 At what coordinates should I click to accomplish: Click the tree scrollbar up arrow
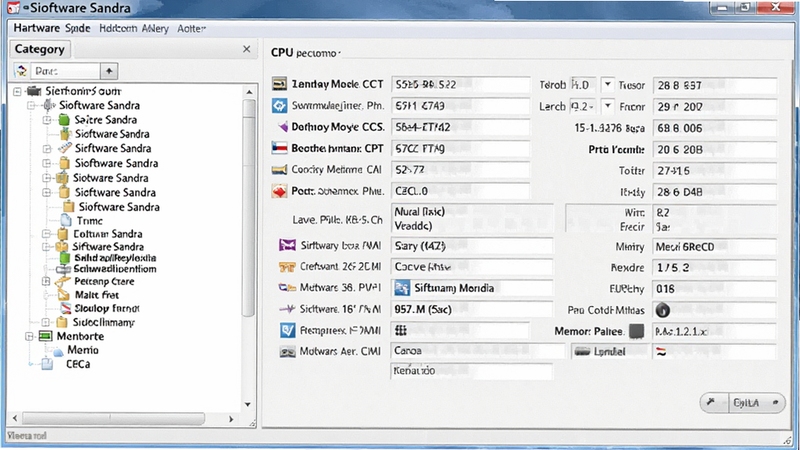[x=249, y=92]
